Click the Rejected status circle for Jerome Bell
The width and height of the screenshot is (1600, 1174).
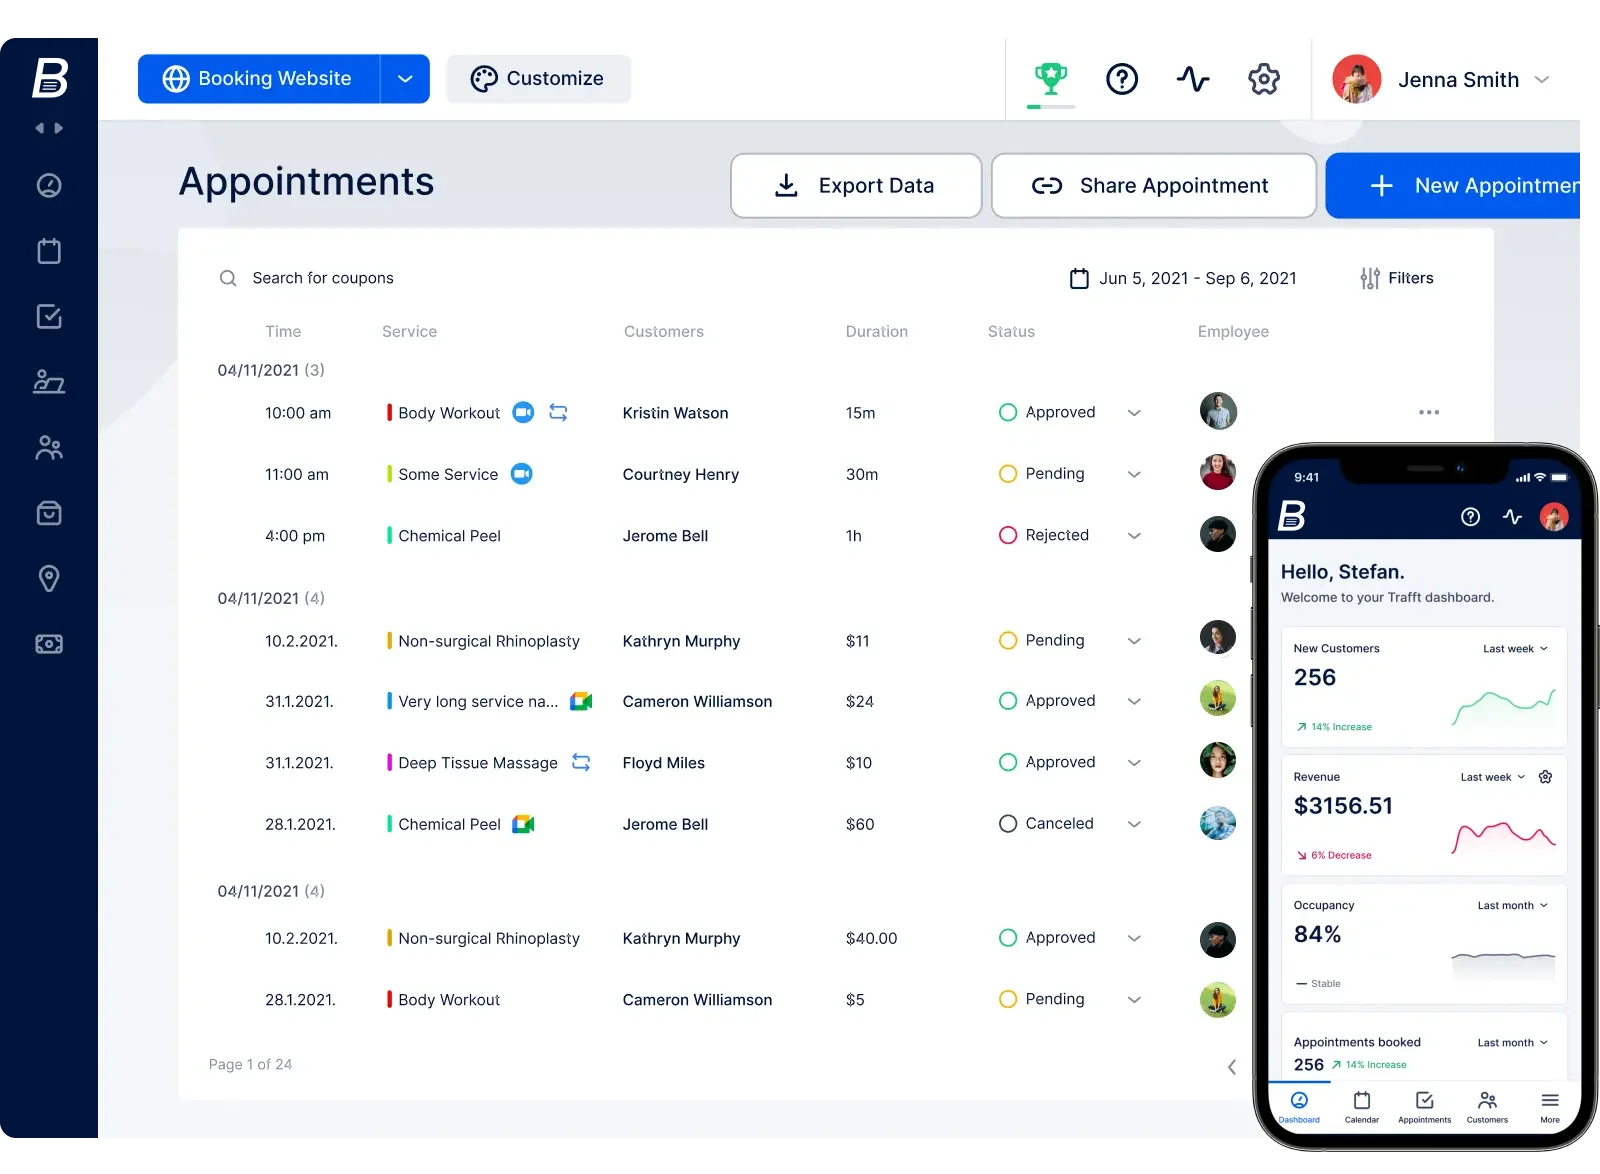pos(1008,535)
